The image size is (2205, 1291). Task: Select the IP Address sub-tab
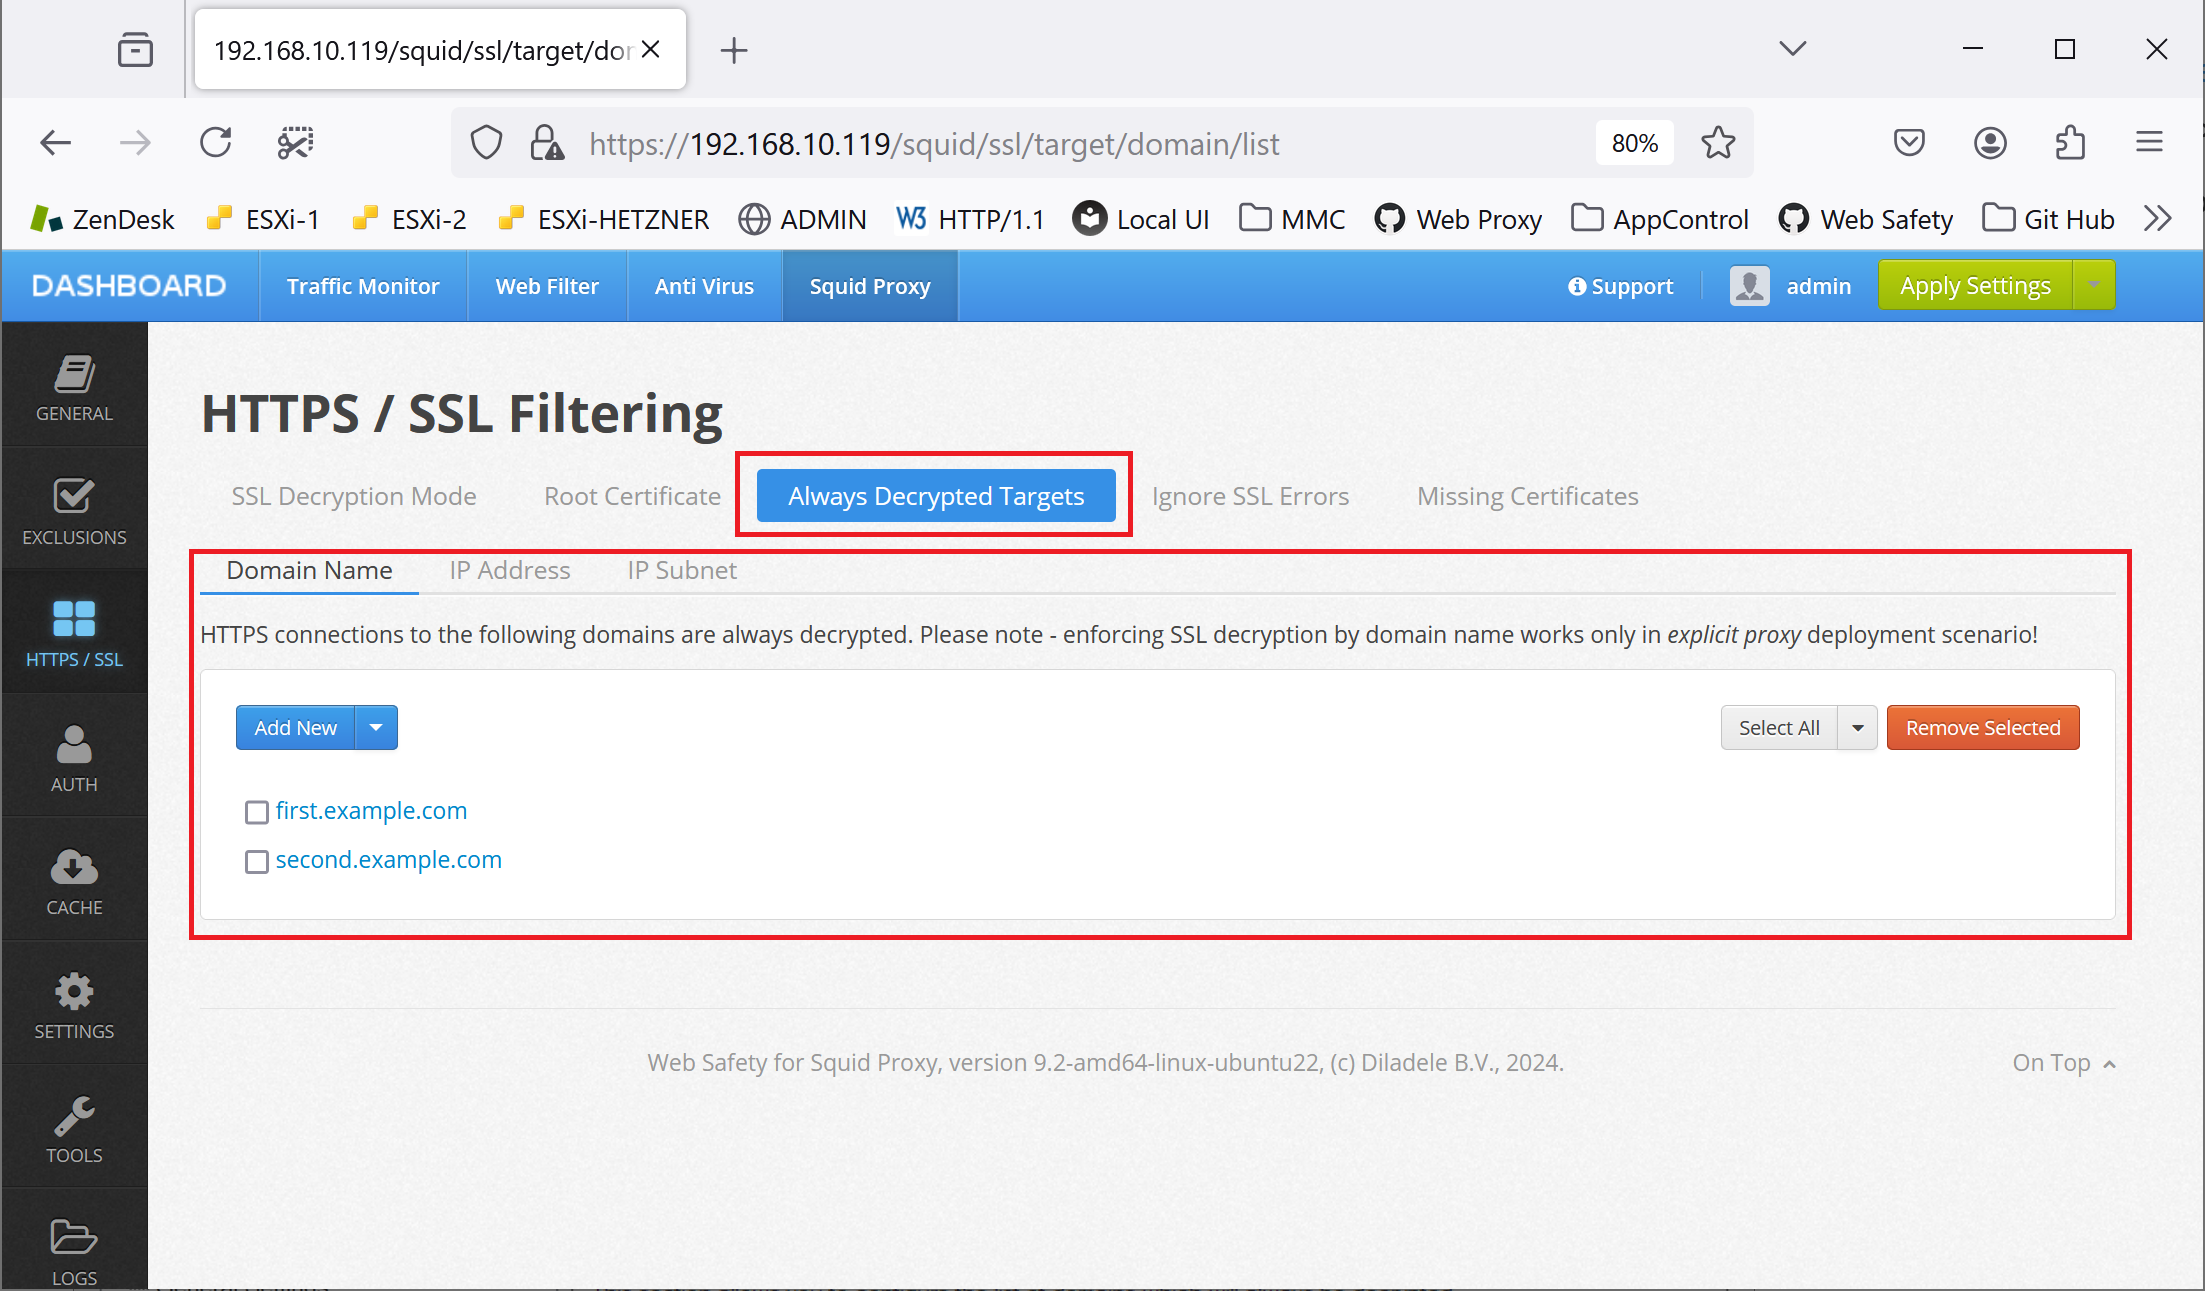coord(510,570)
